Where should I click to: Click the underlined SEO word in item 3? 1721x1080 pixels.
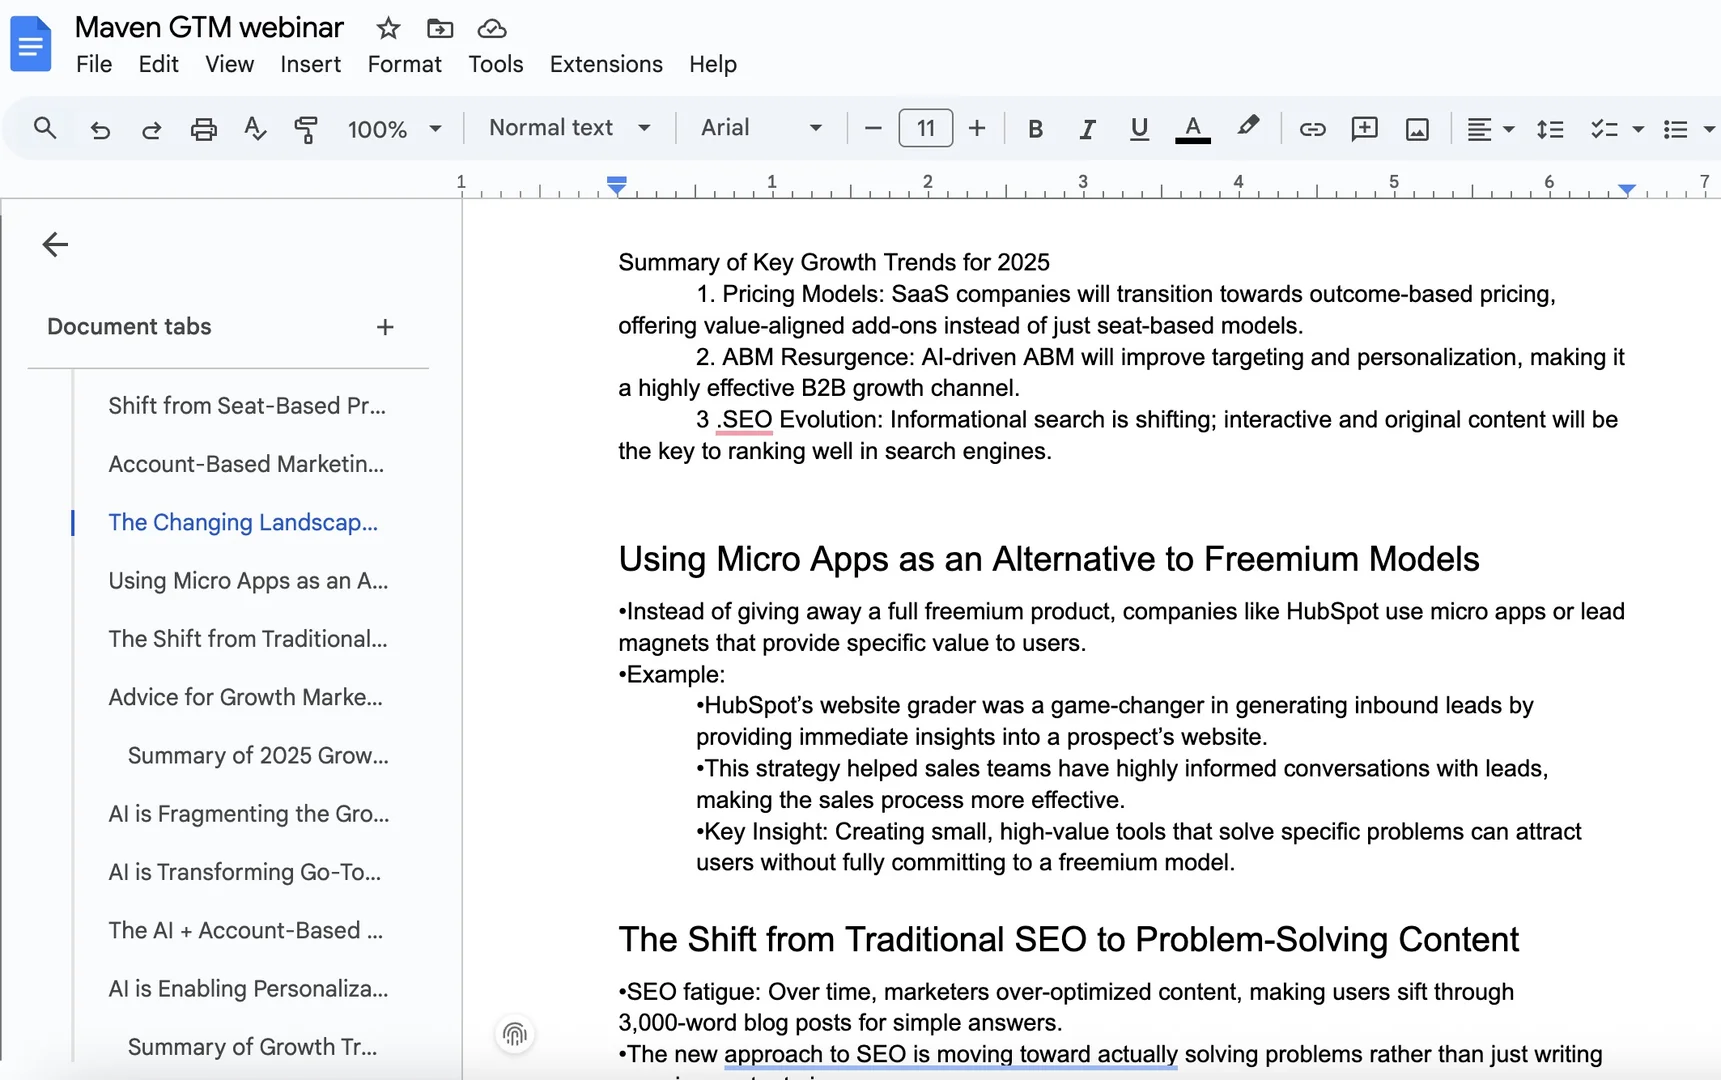point(746,420)
